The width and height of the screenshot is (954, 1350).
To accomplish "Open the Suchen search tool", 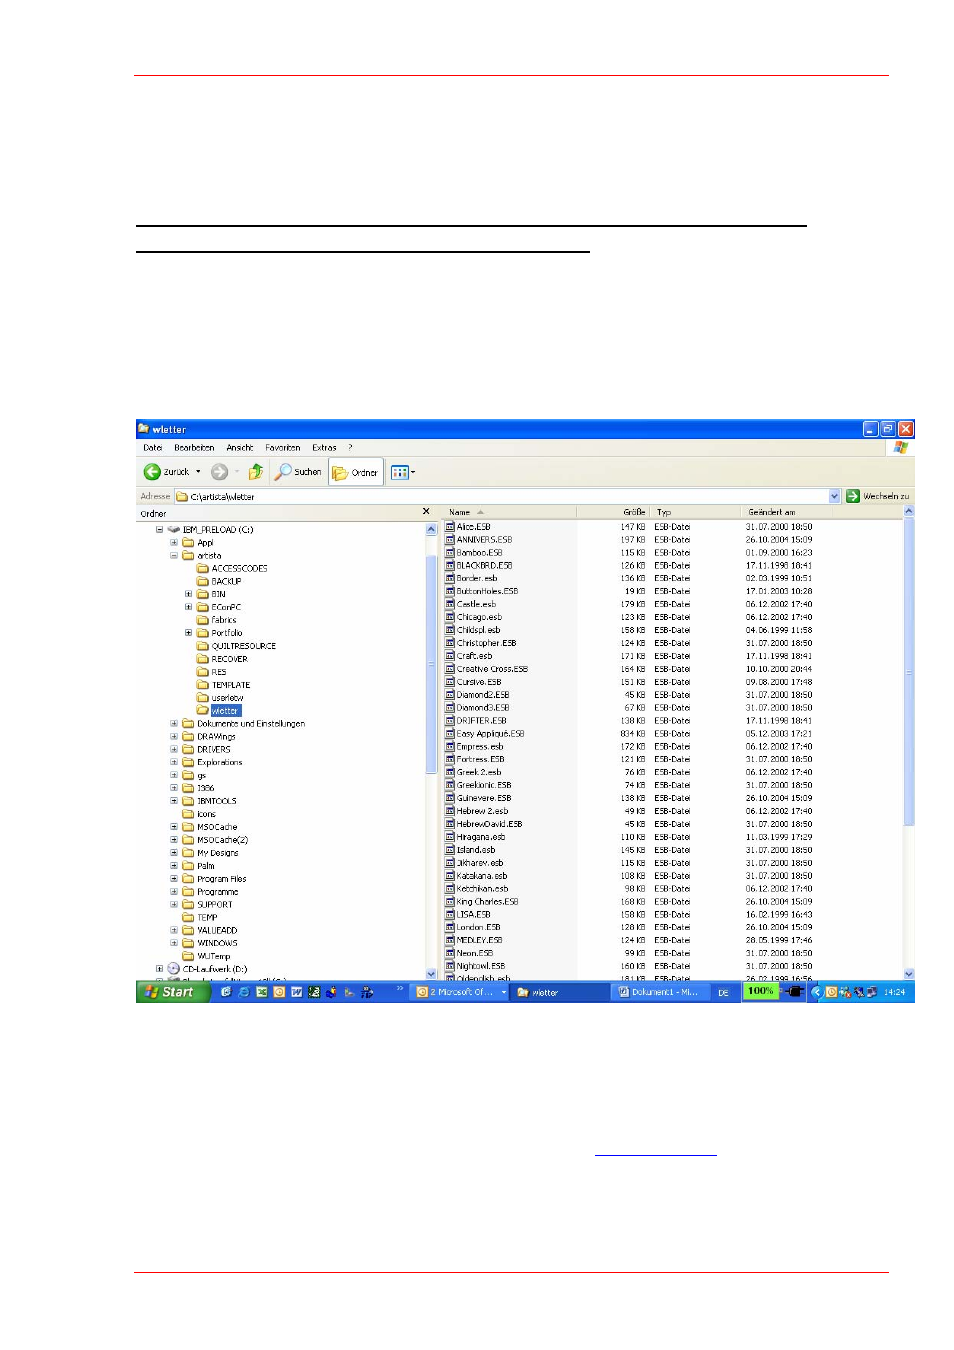I will tap(299, 472).
